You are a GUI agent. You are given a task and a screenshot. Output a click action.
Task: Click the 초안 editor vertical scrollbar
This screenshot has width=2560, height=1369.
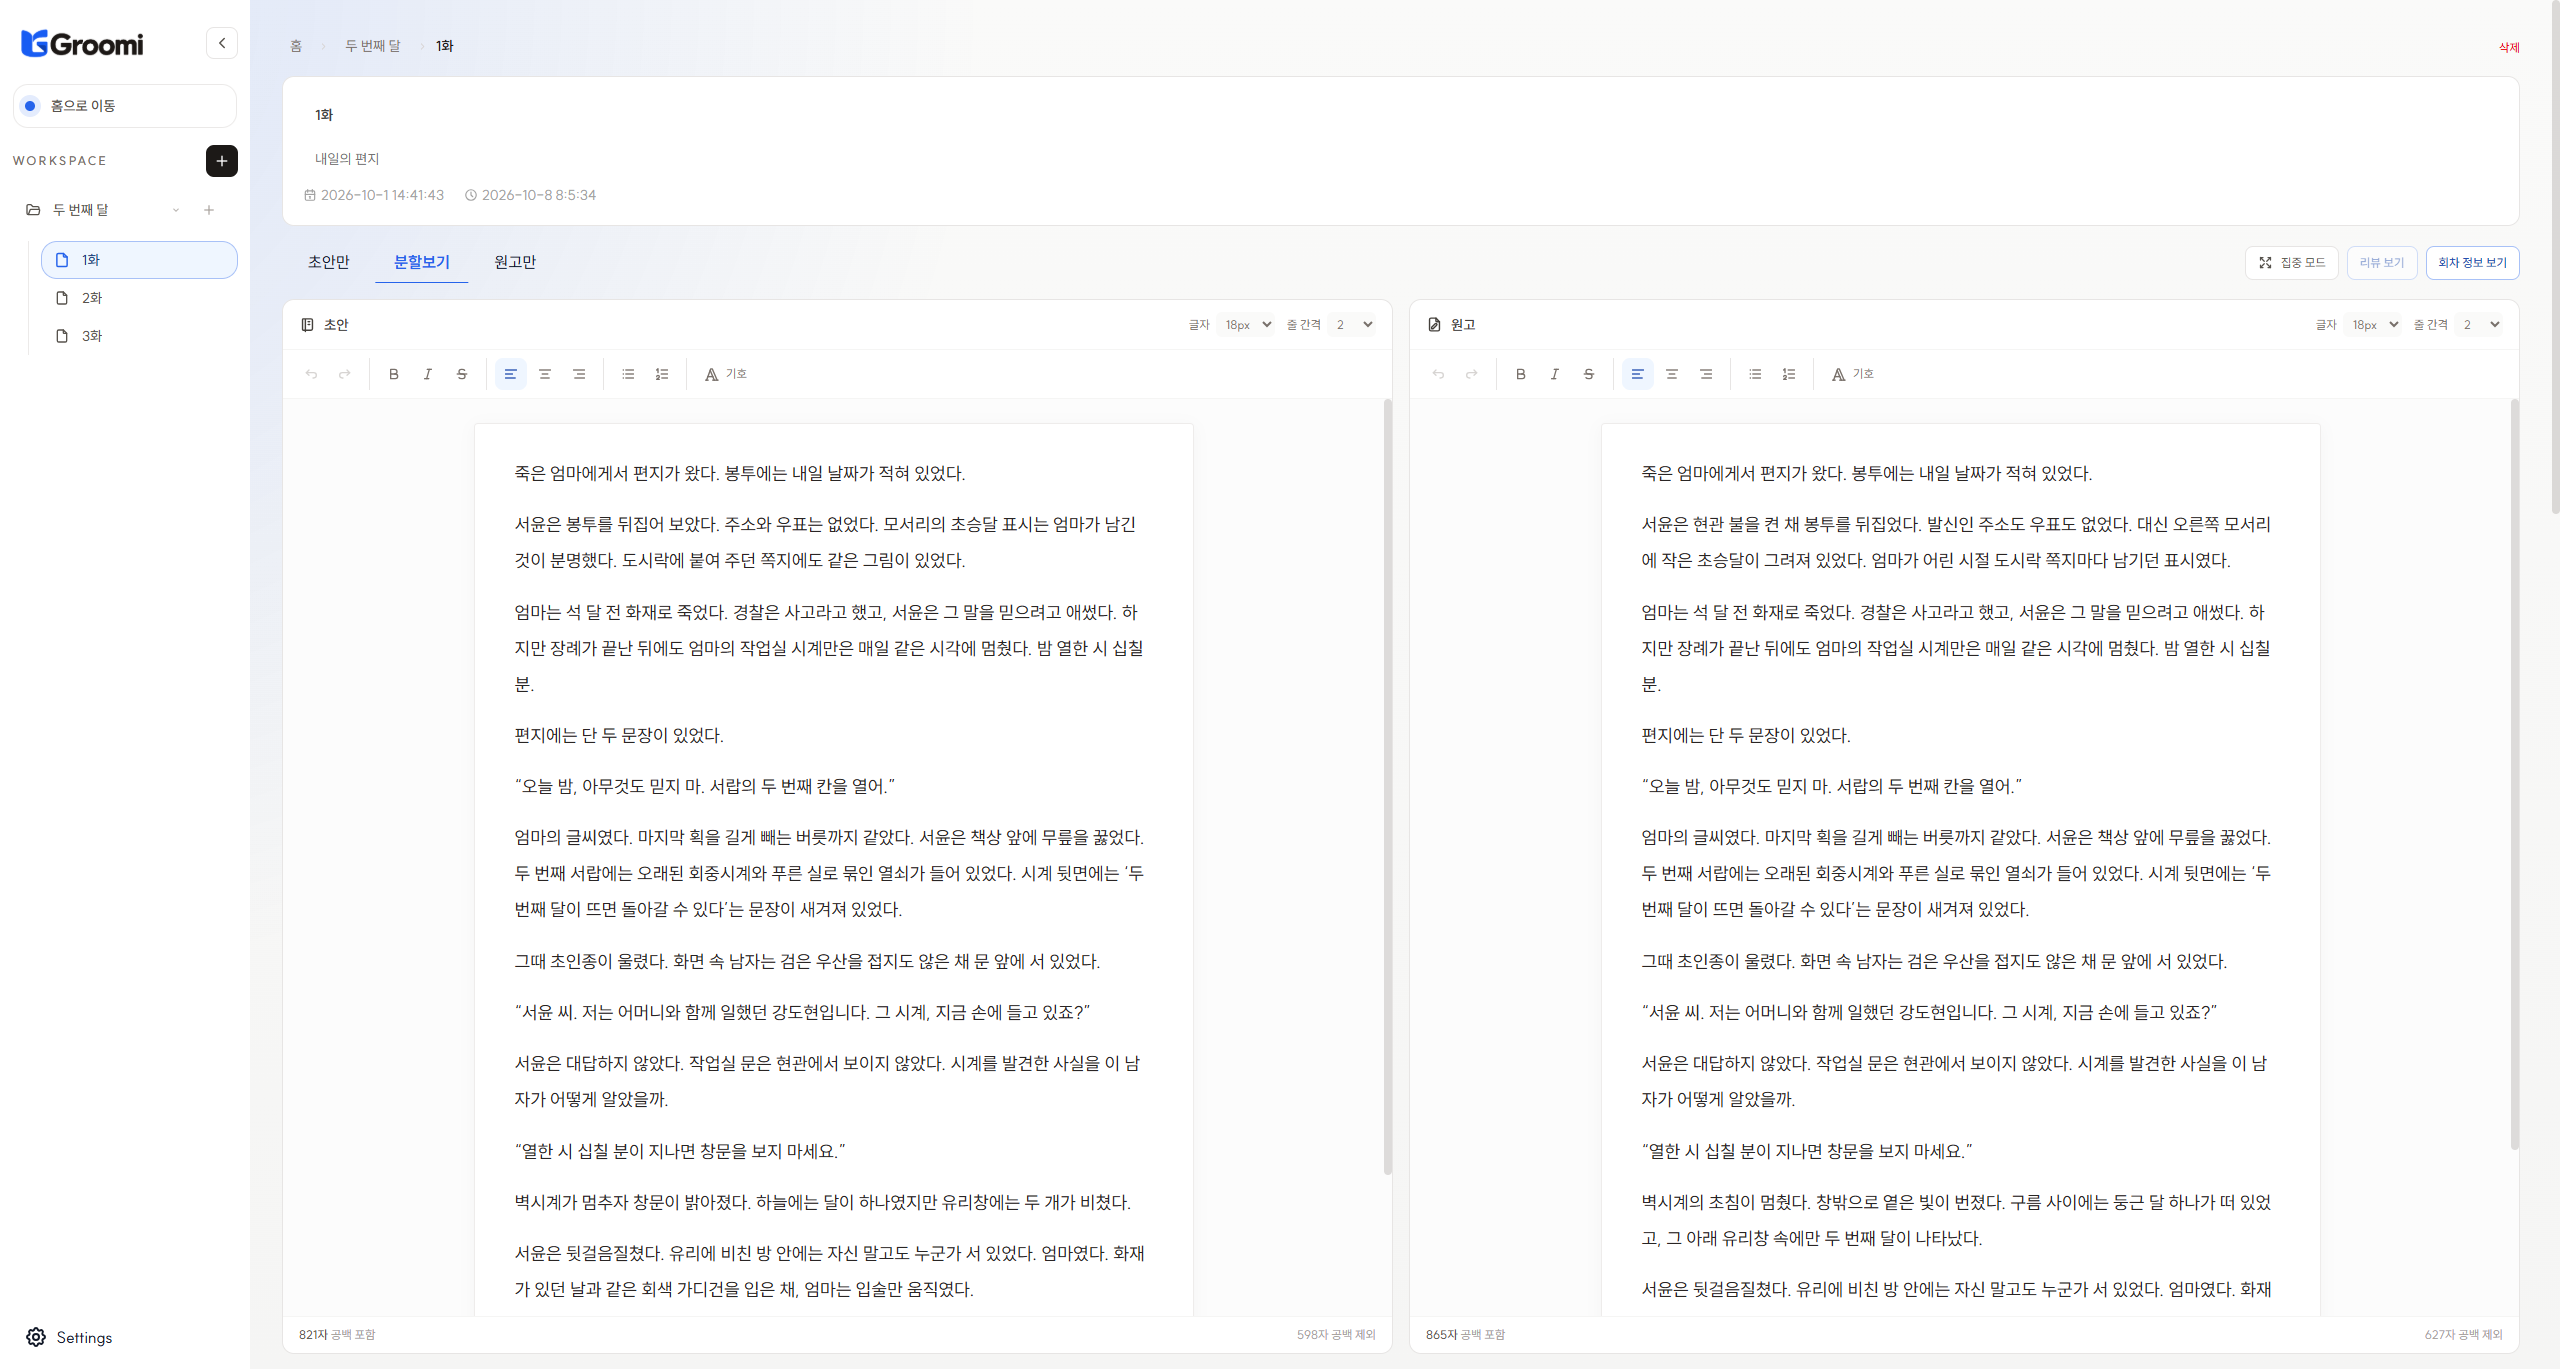[x=1388, y=787]
